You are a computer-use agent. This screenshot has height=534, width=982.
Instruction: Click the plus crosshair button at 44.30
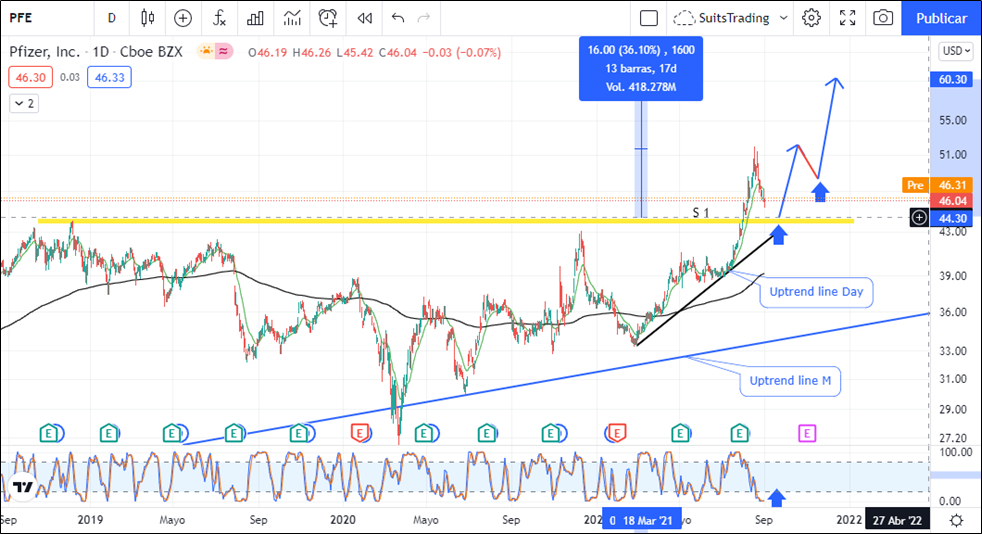point(920,217)
